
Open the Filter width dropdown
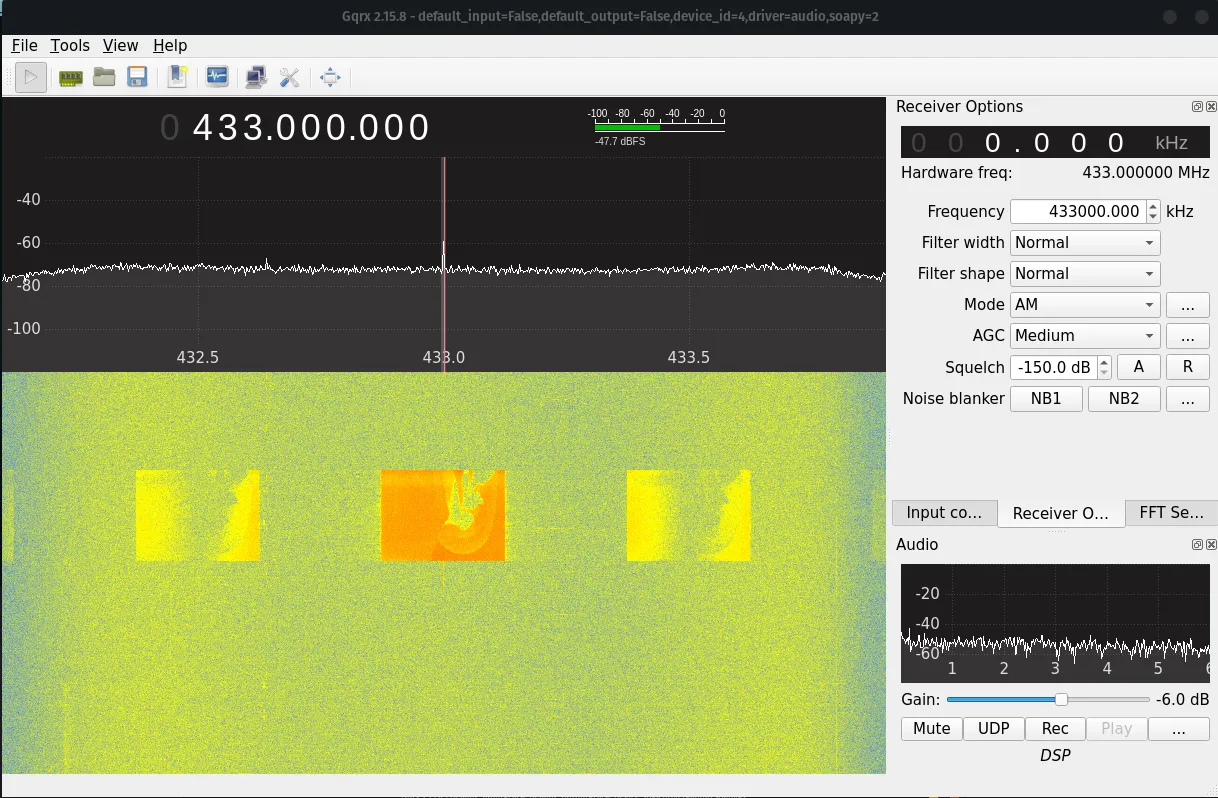tap(1085, 243)
